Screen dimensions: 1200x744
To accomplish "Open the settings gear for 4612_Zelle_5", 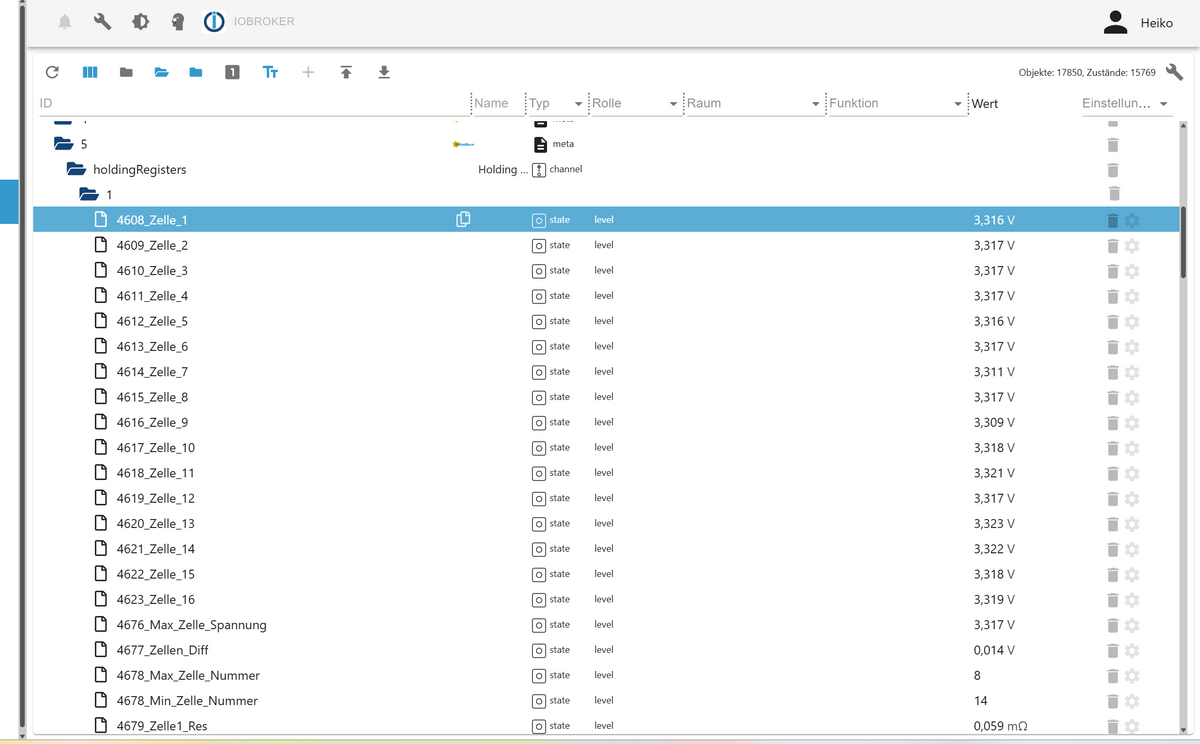I will (1132, 322).
